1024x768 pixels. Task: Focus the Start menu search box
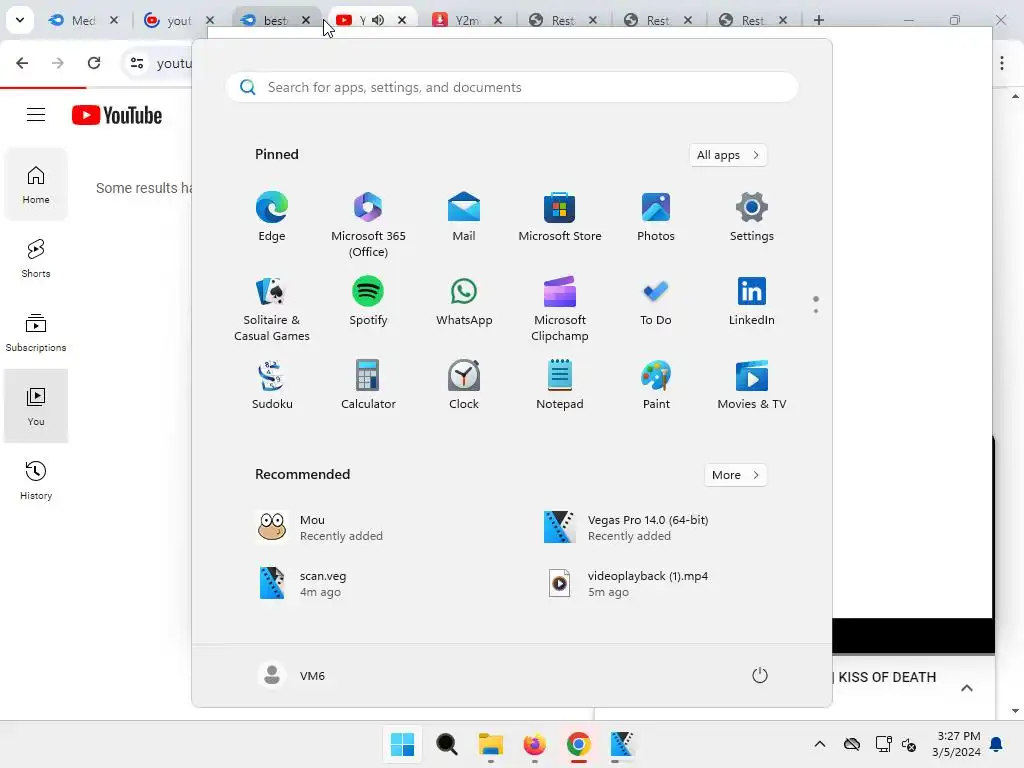(x=512, y=88)
